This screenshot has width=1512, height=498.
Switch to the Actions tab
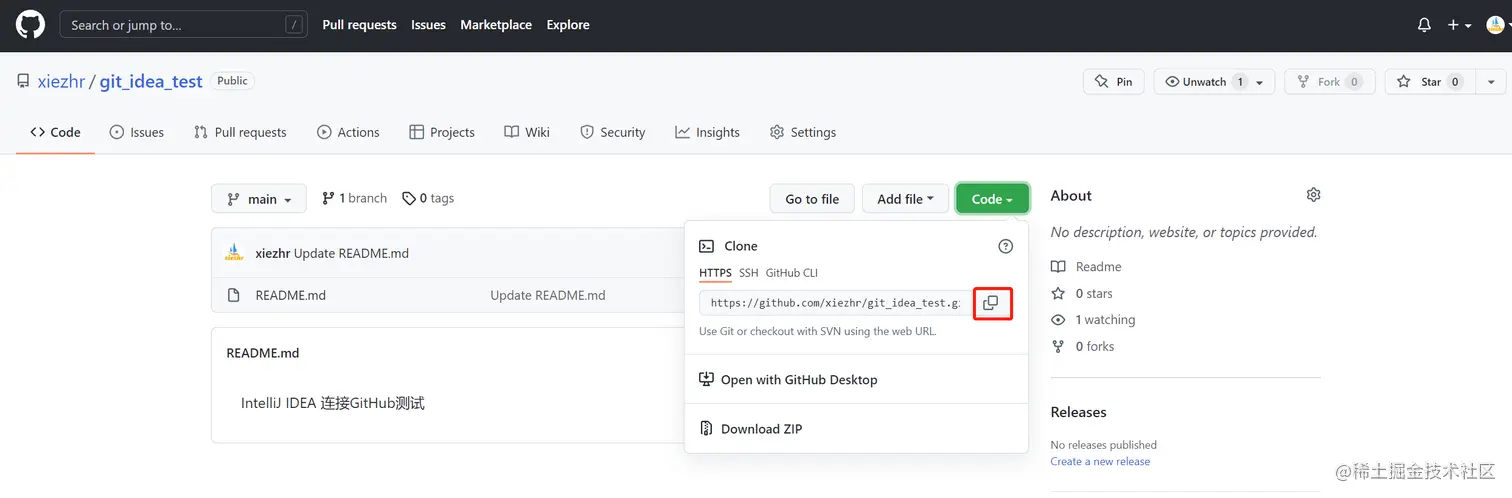[348, 132]
